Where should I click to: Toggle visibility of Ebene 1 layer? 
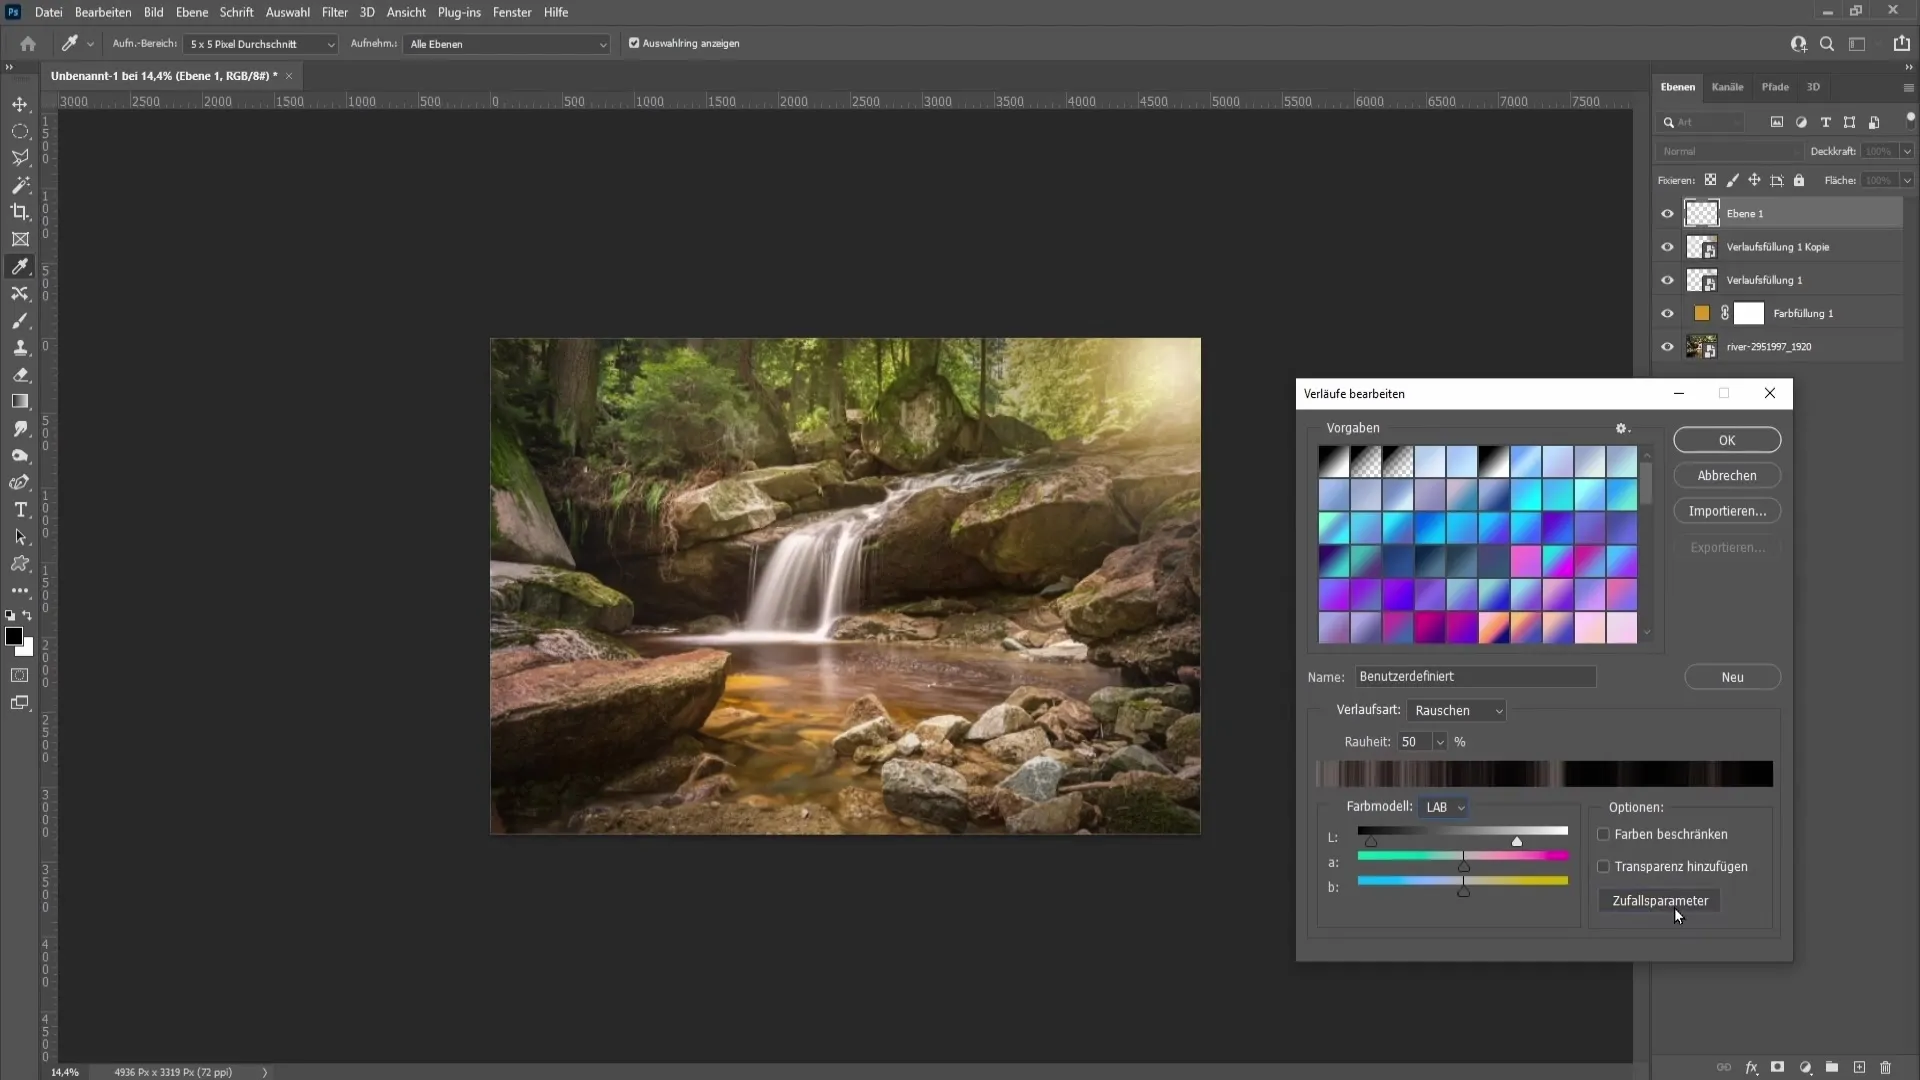pyautogui.click(x=1667, y=214)
